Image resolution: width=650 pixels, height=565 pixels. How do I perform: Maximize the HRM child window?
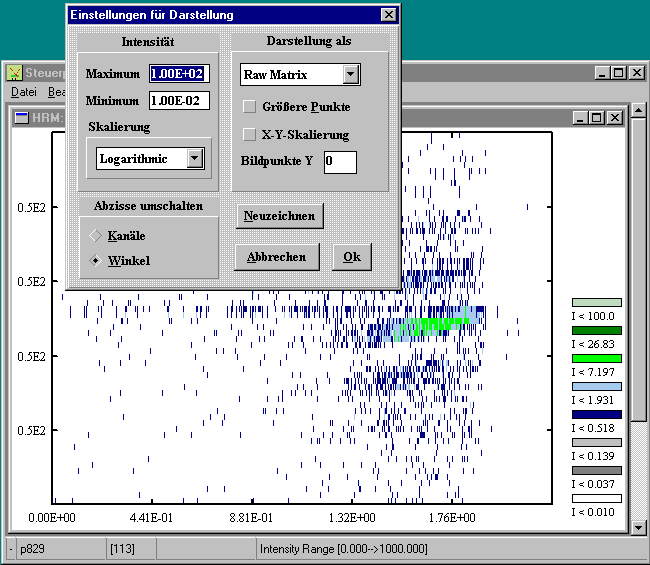(596, 118)
